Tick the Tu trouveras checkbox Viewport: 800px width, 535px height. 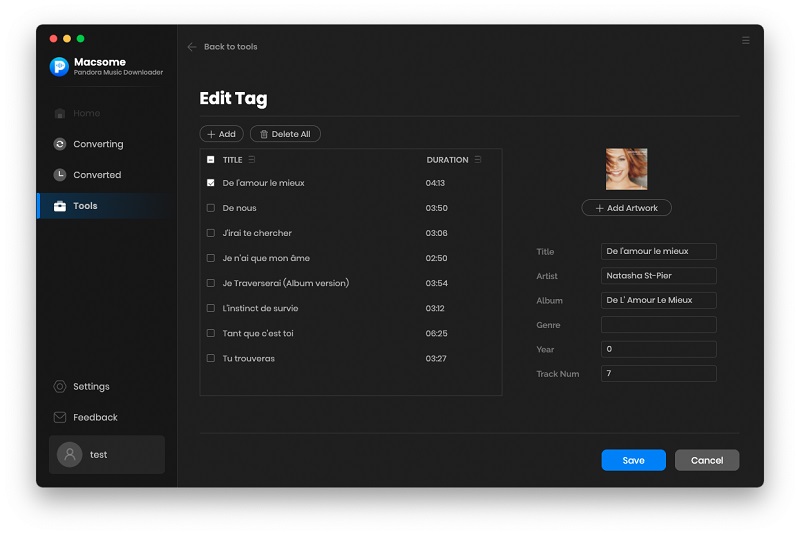211,358
